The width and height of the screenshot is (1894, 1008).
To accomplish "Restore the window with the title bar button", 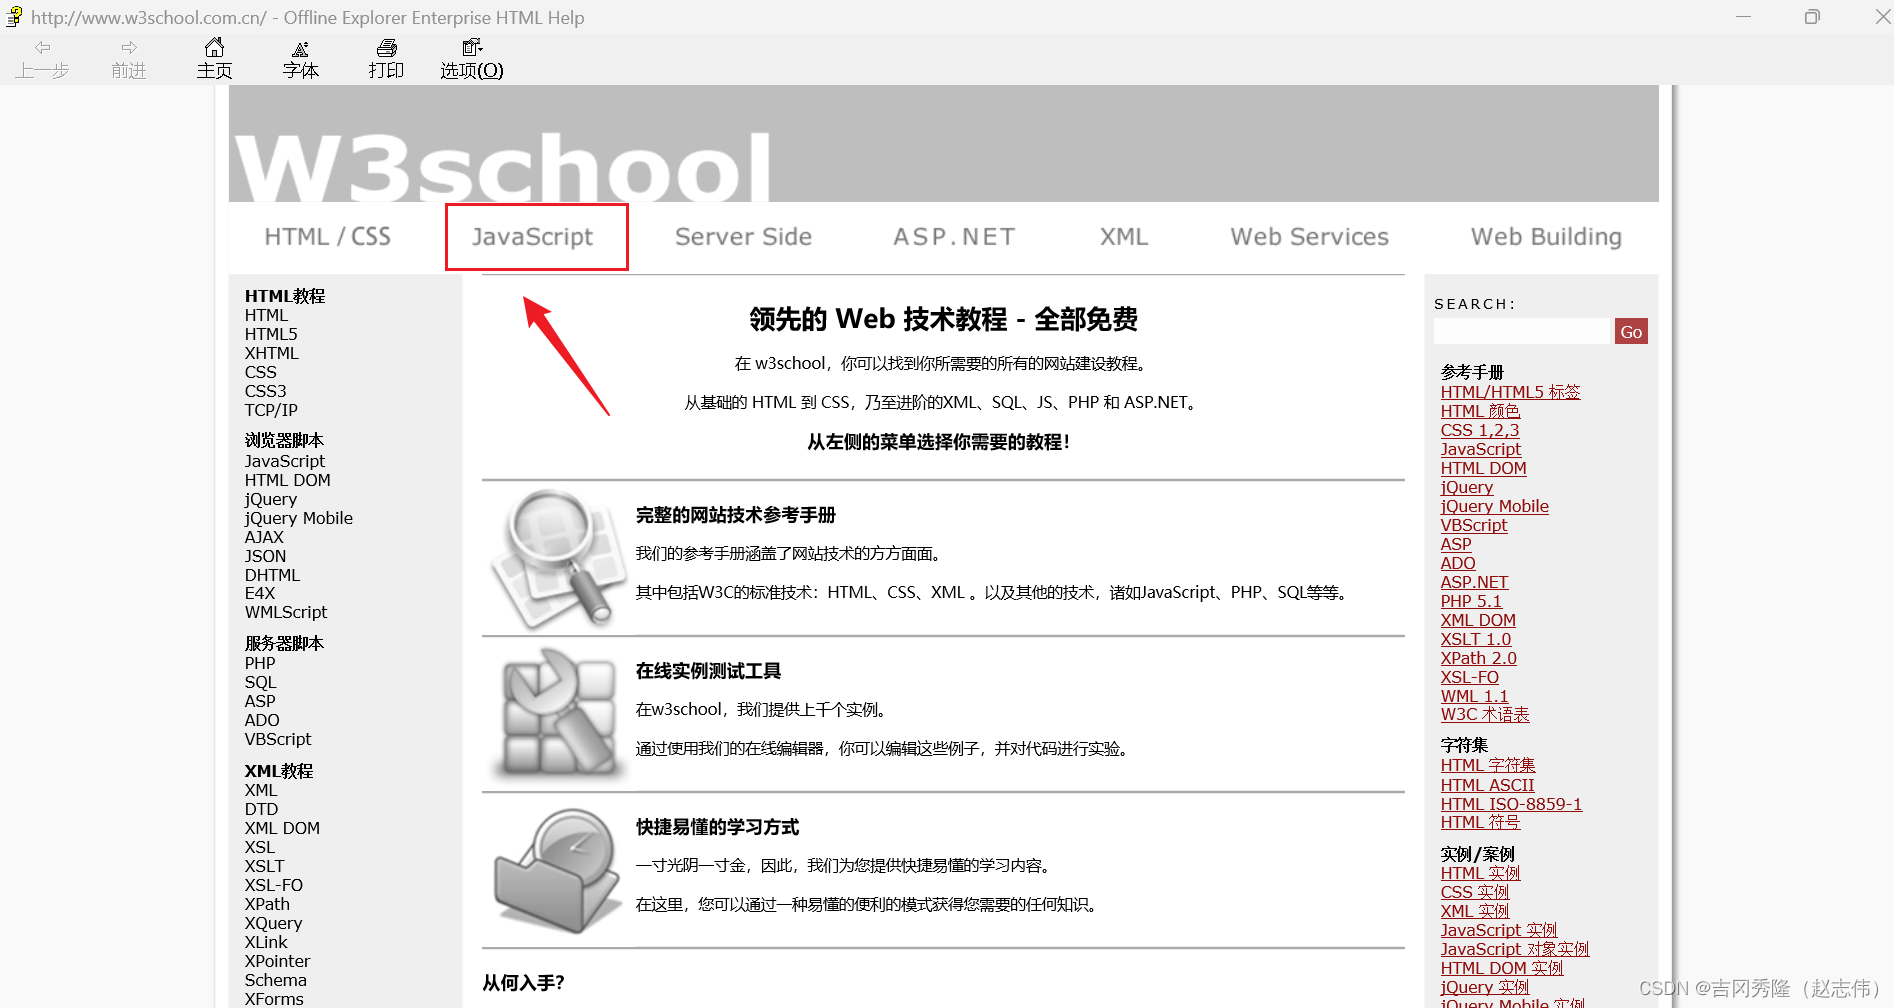I will tap(1812, 17).
